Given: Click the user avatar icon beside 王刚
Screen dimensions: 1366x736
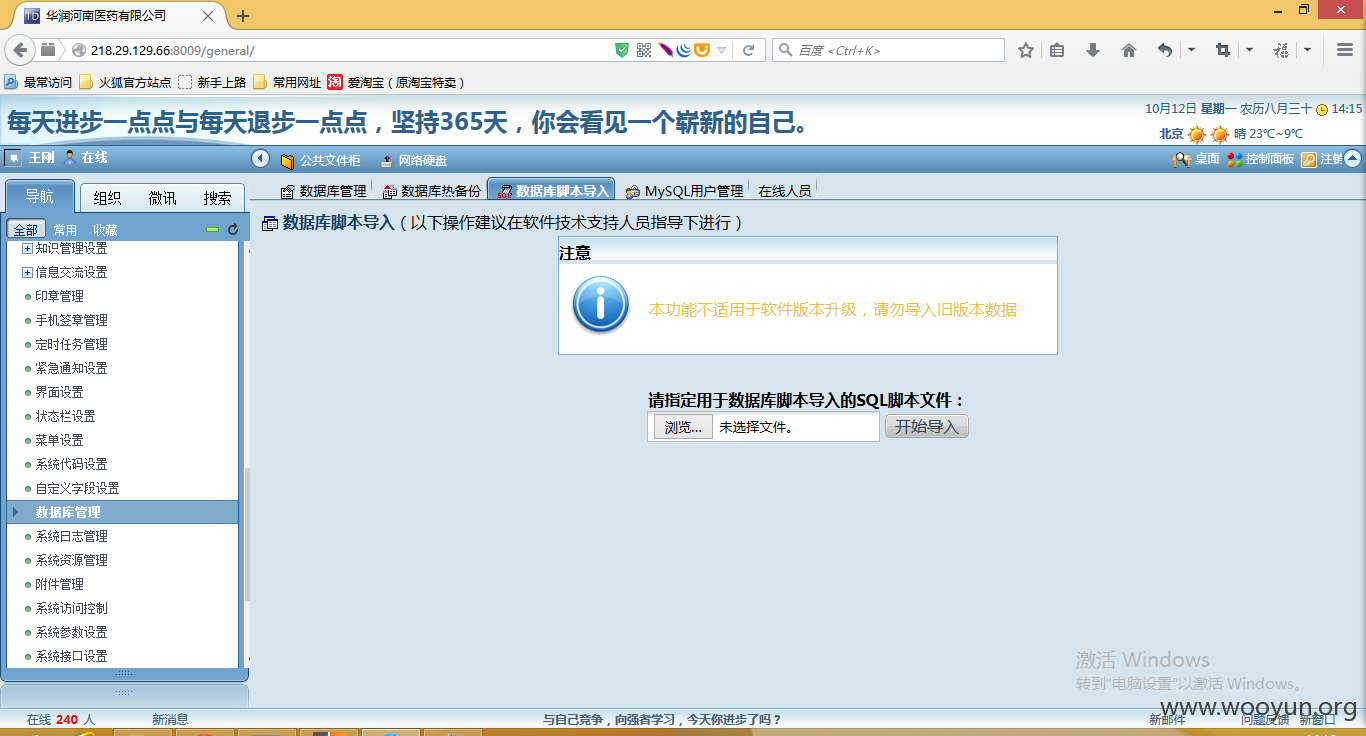Looking at the screenshot, I should click(x=13, y=157).
